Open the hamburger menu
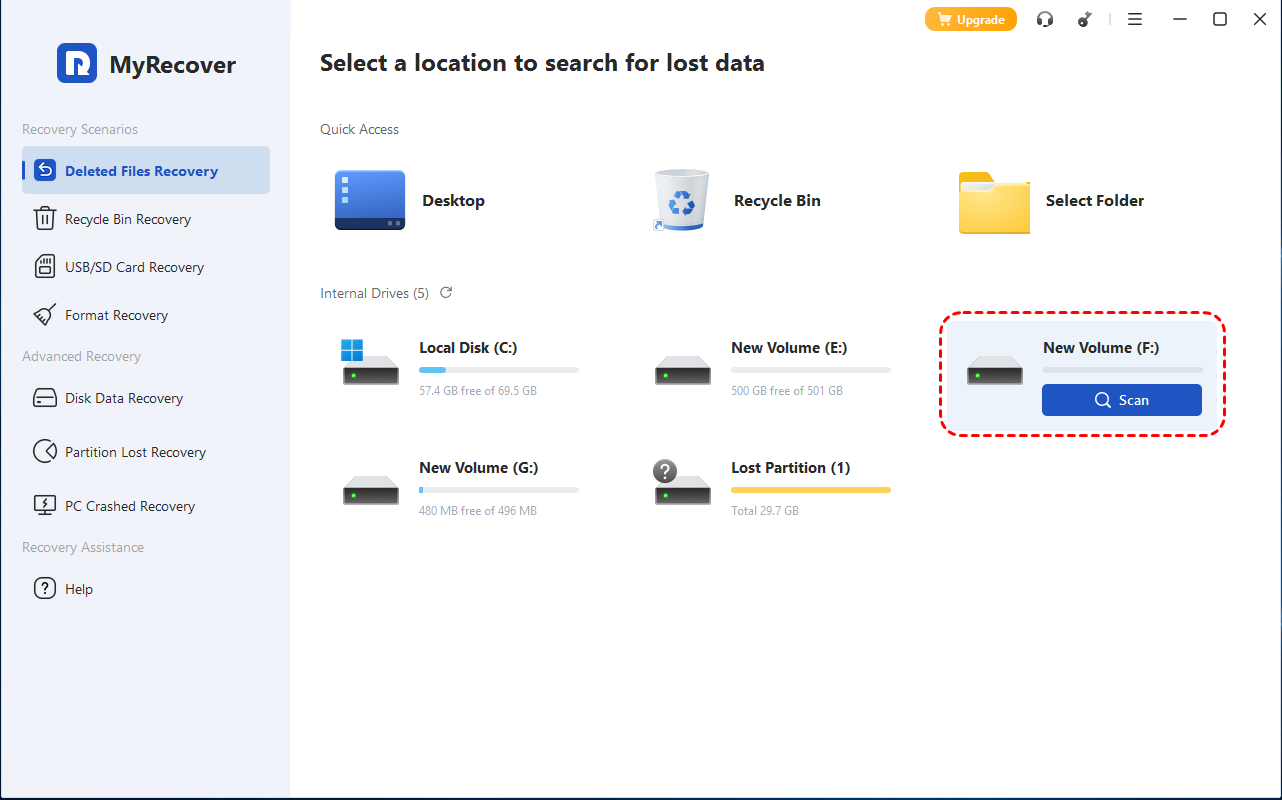Screen dimensions: 1282x800 (x=1135, y=19)
